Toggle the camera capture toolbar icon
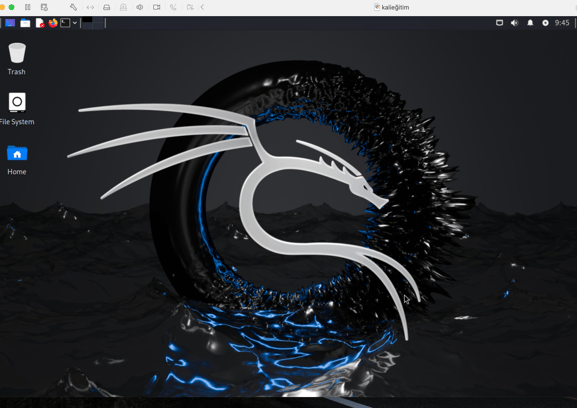Viewport: 577px width, 408px height. pos(156,7)
